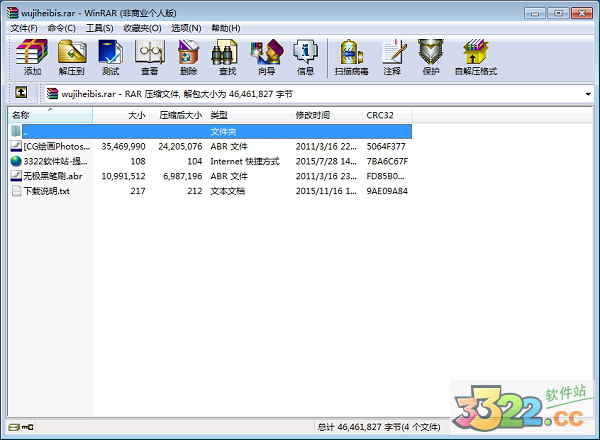The height and width of the screenshot is (440, 600).
Task: Click the 删除 (Delete) toolbar icon
Action: [188, 58]
